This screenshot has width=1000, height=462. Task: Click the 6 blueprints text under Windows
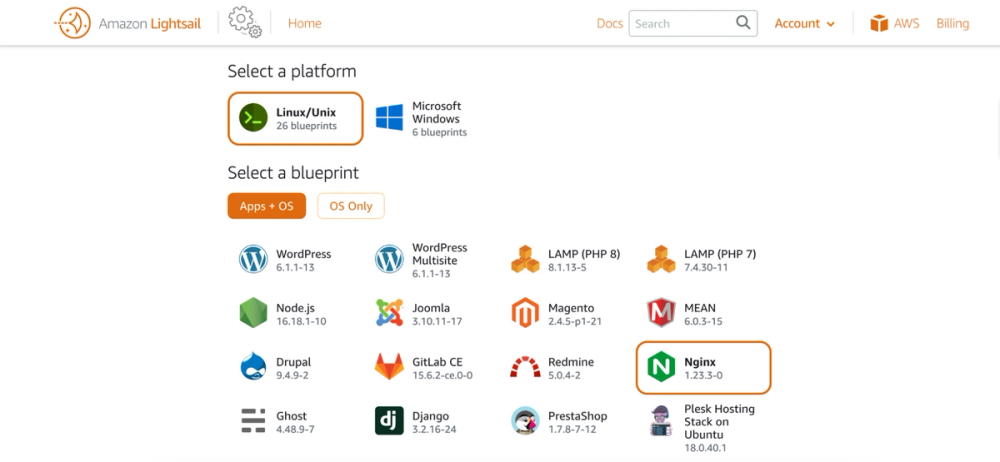(439, 133)
